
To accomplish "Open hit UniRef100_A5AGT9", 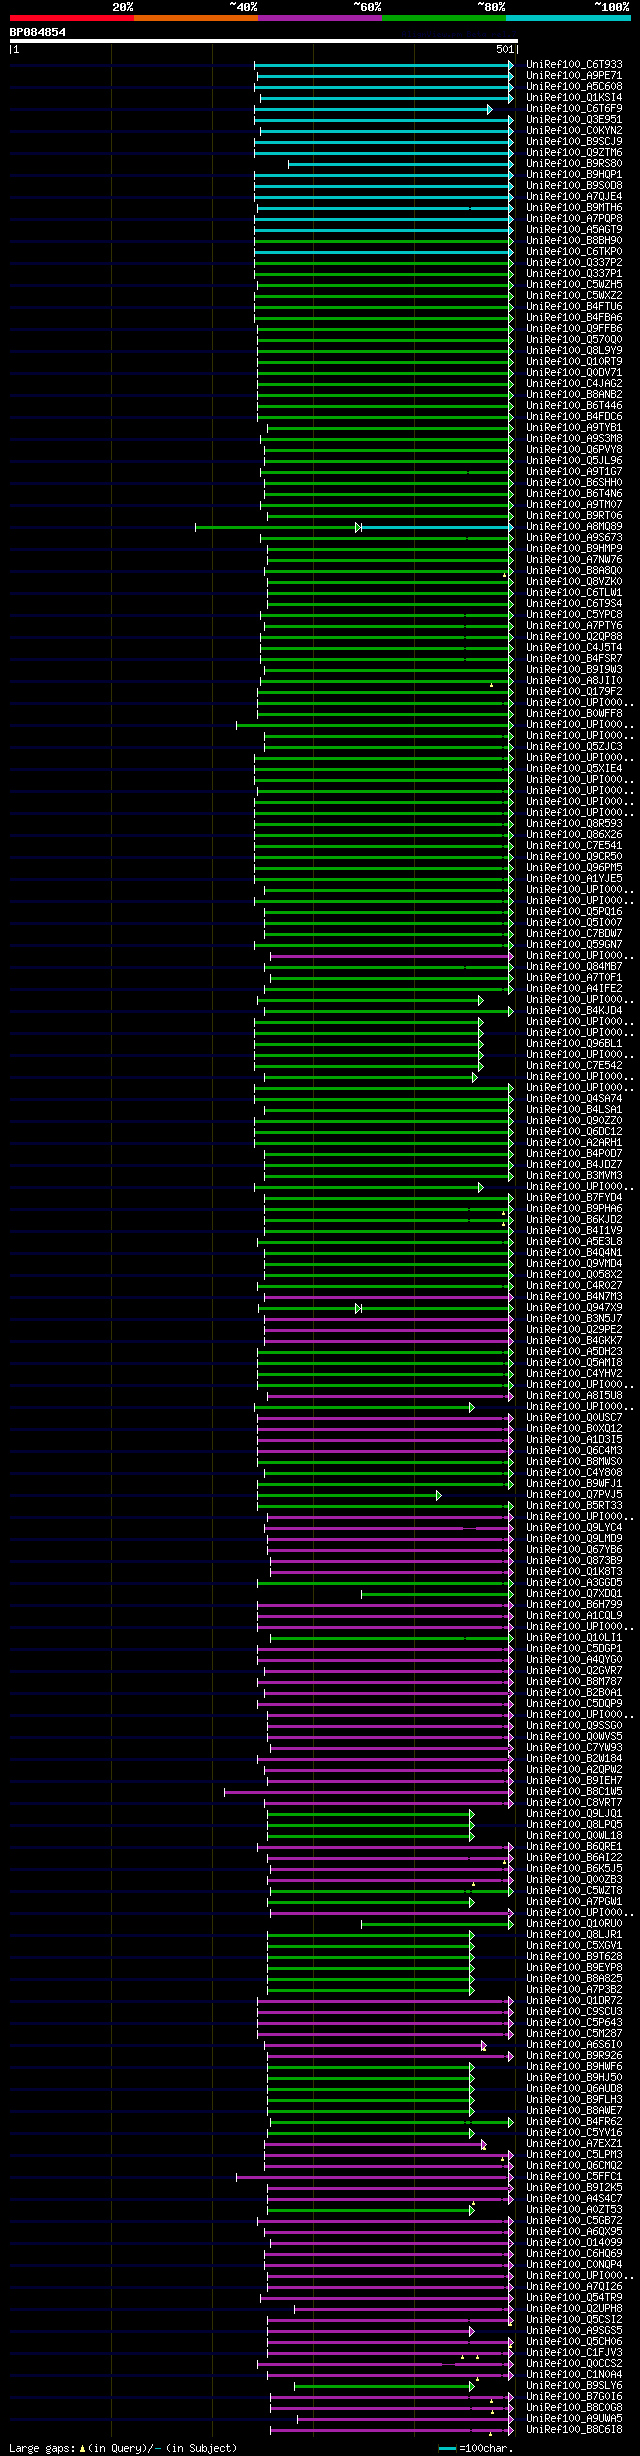I will (x=574, y=230).
